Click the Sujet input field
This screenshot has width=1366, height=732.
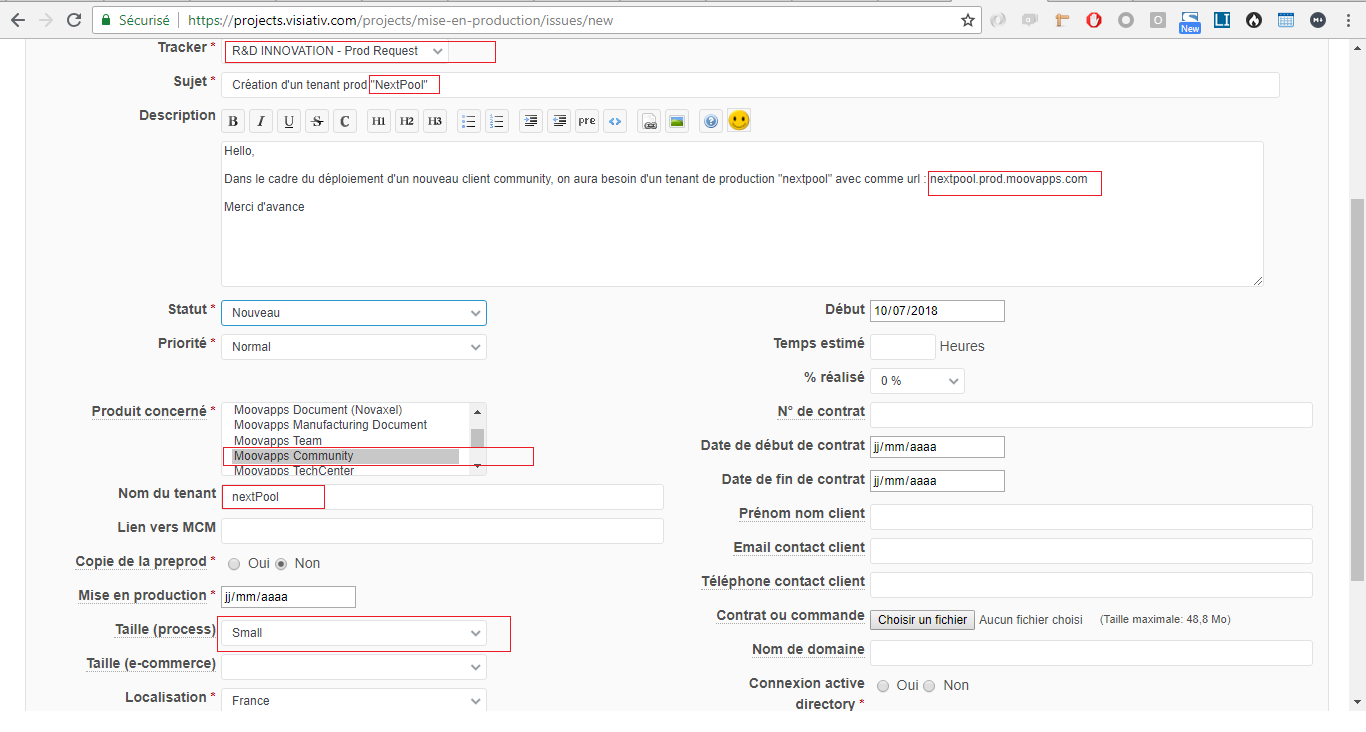[750, 85]
